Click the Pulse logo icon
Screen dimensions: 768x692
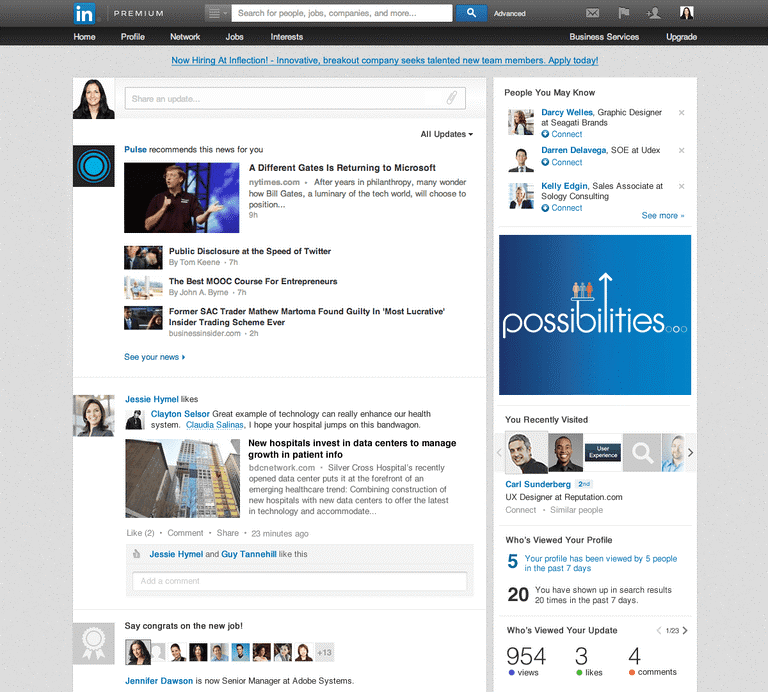tap(93, 165)
